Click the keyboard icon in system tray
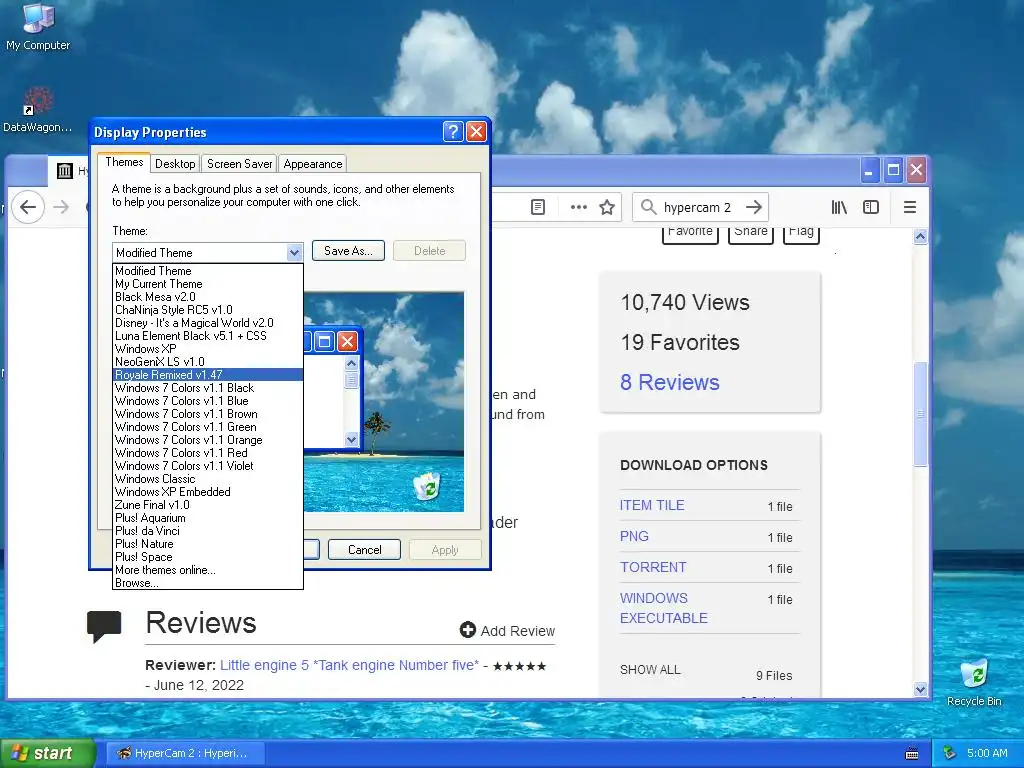The width and height of the screenshot is (1024, 768). pos(912,754)
